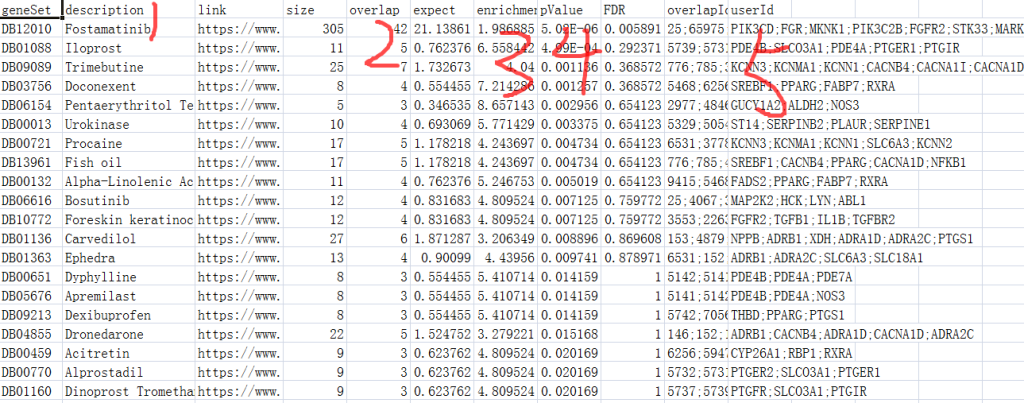Select the Apremilast cell
1024x403 pixels.
click(x=129, y=297)
